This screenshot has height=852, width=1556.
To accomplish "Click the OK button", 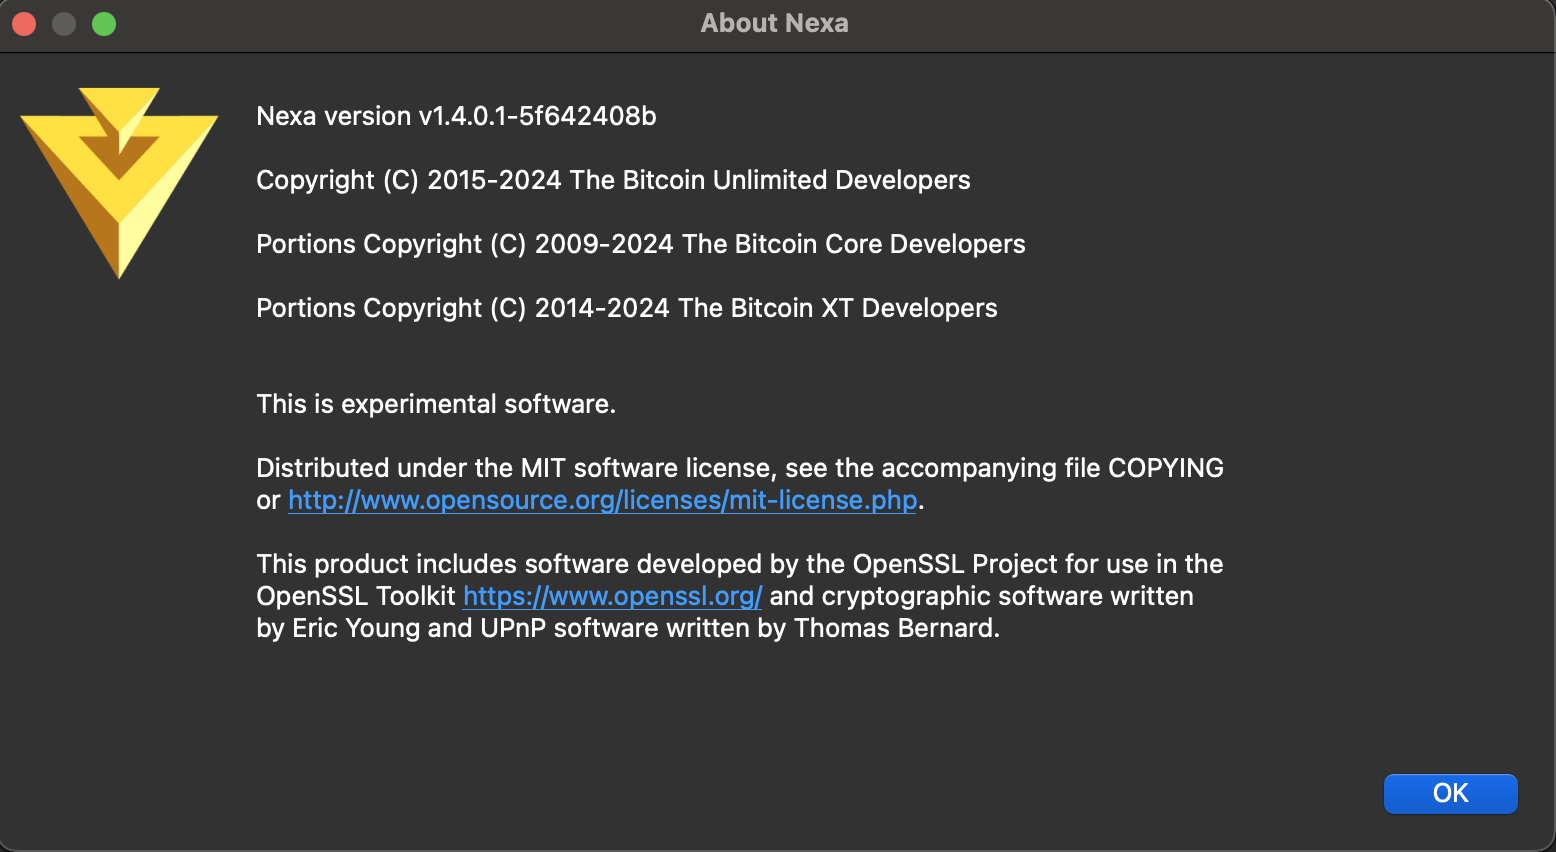I will tap(1450, 793).
